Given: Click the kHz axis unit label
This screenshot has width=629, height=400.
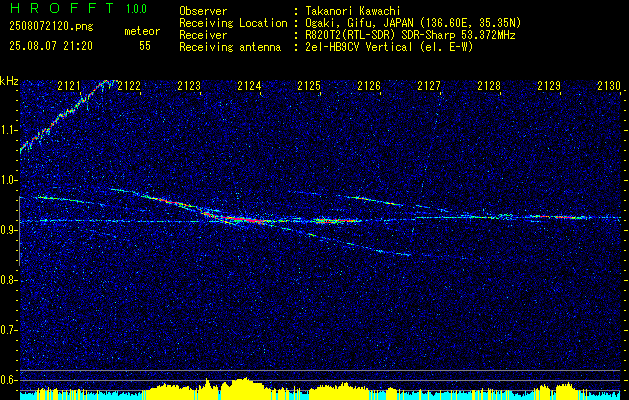Looking at the screenshot, I should pos(9,81).
